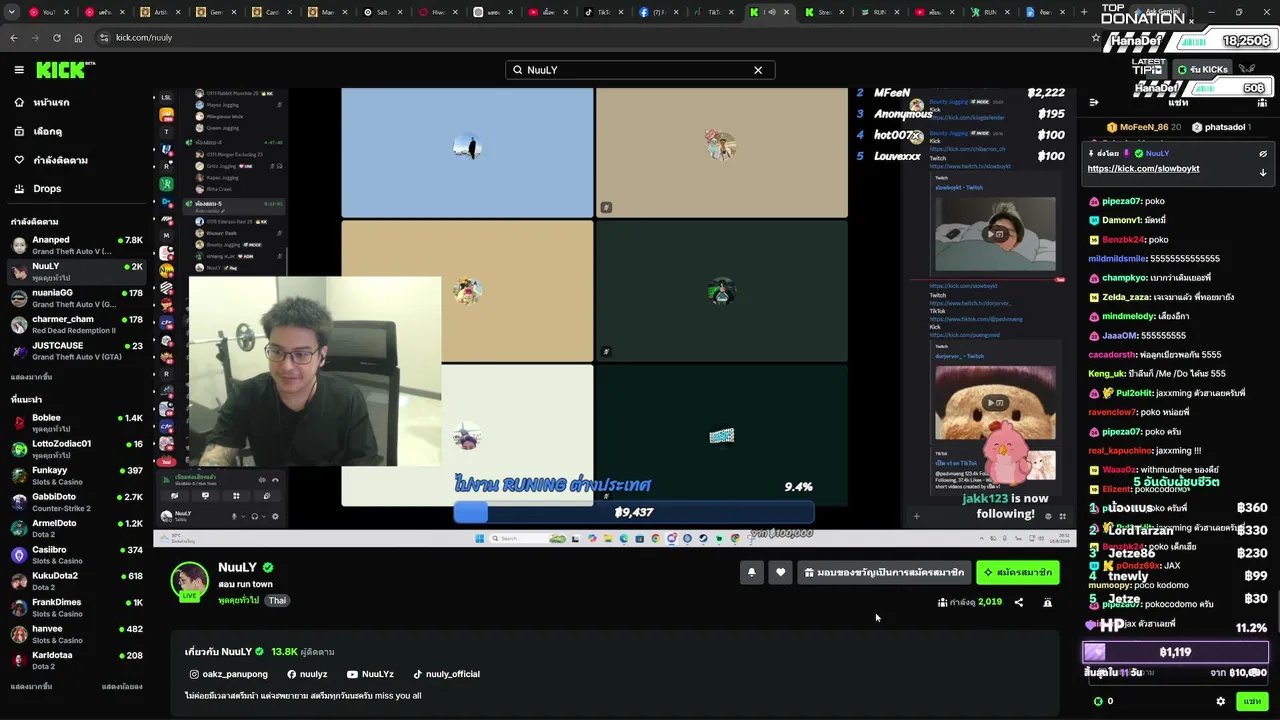The height and width of the screenshot is (720, 1280).
Task: Click the NuuLY live avatar
Action: [x=189, y=581]
